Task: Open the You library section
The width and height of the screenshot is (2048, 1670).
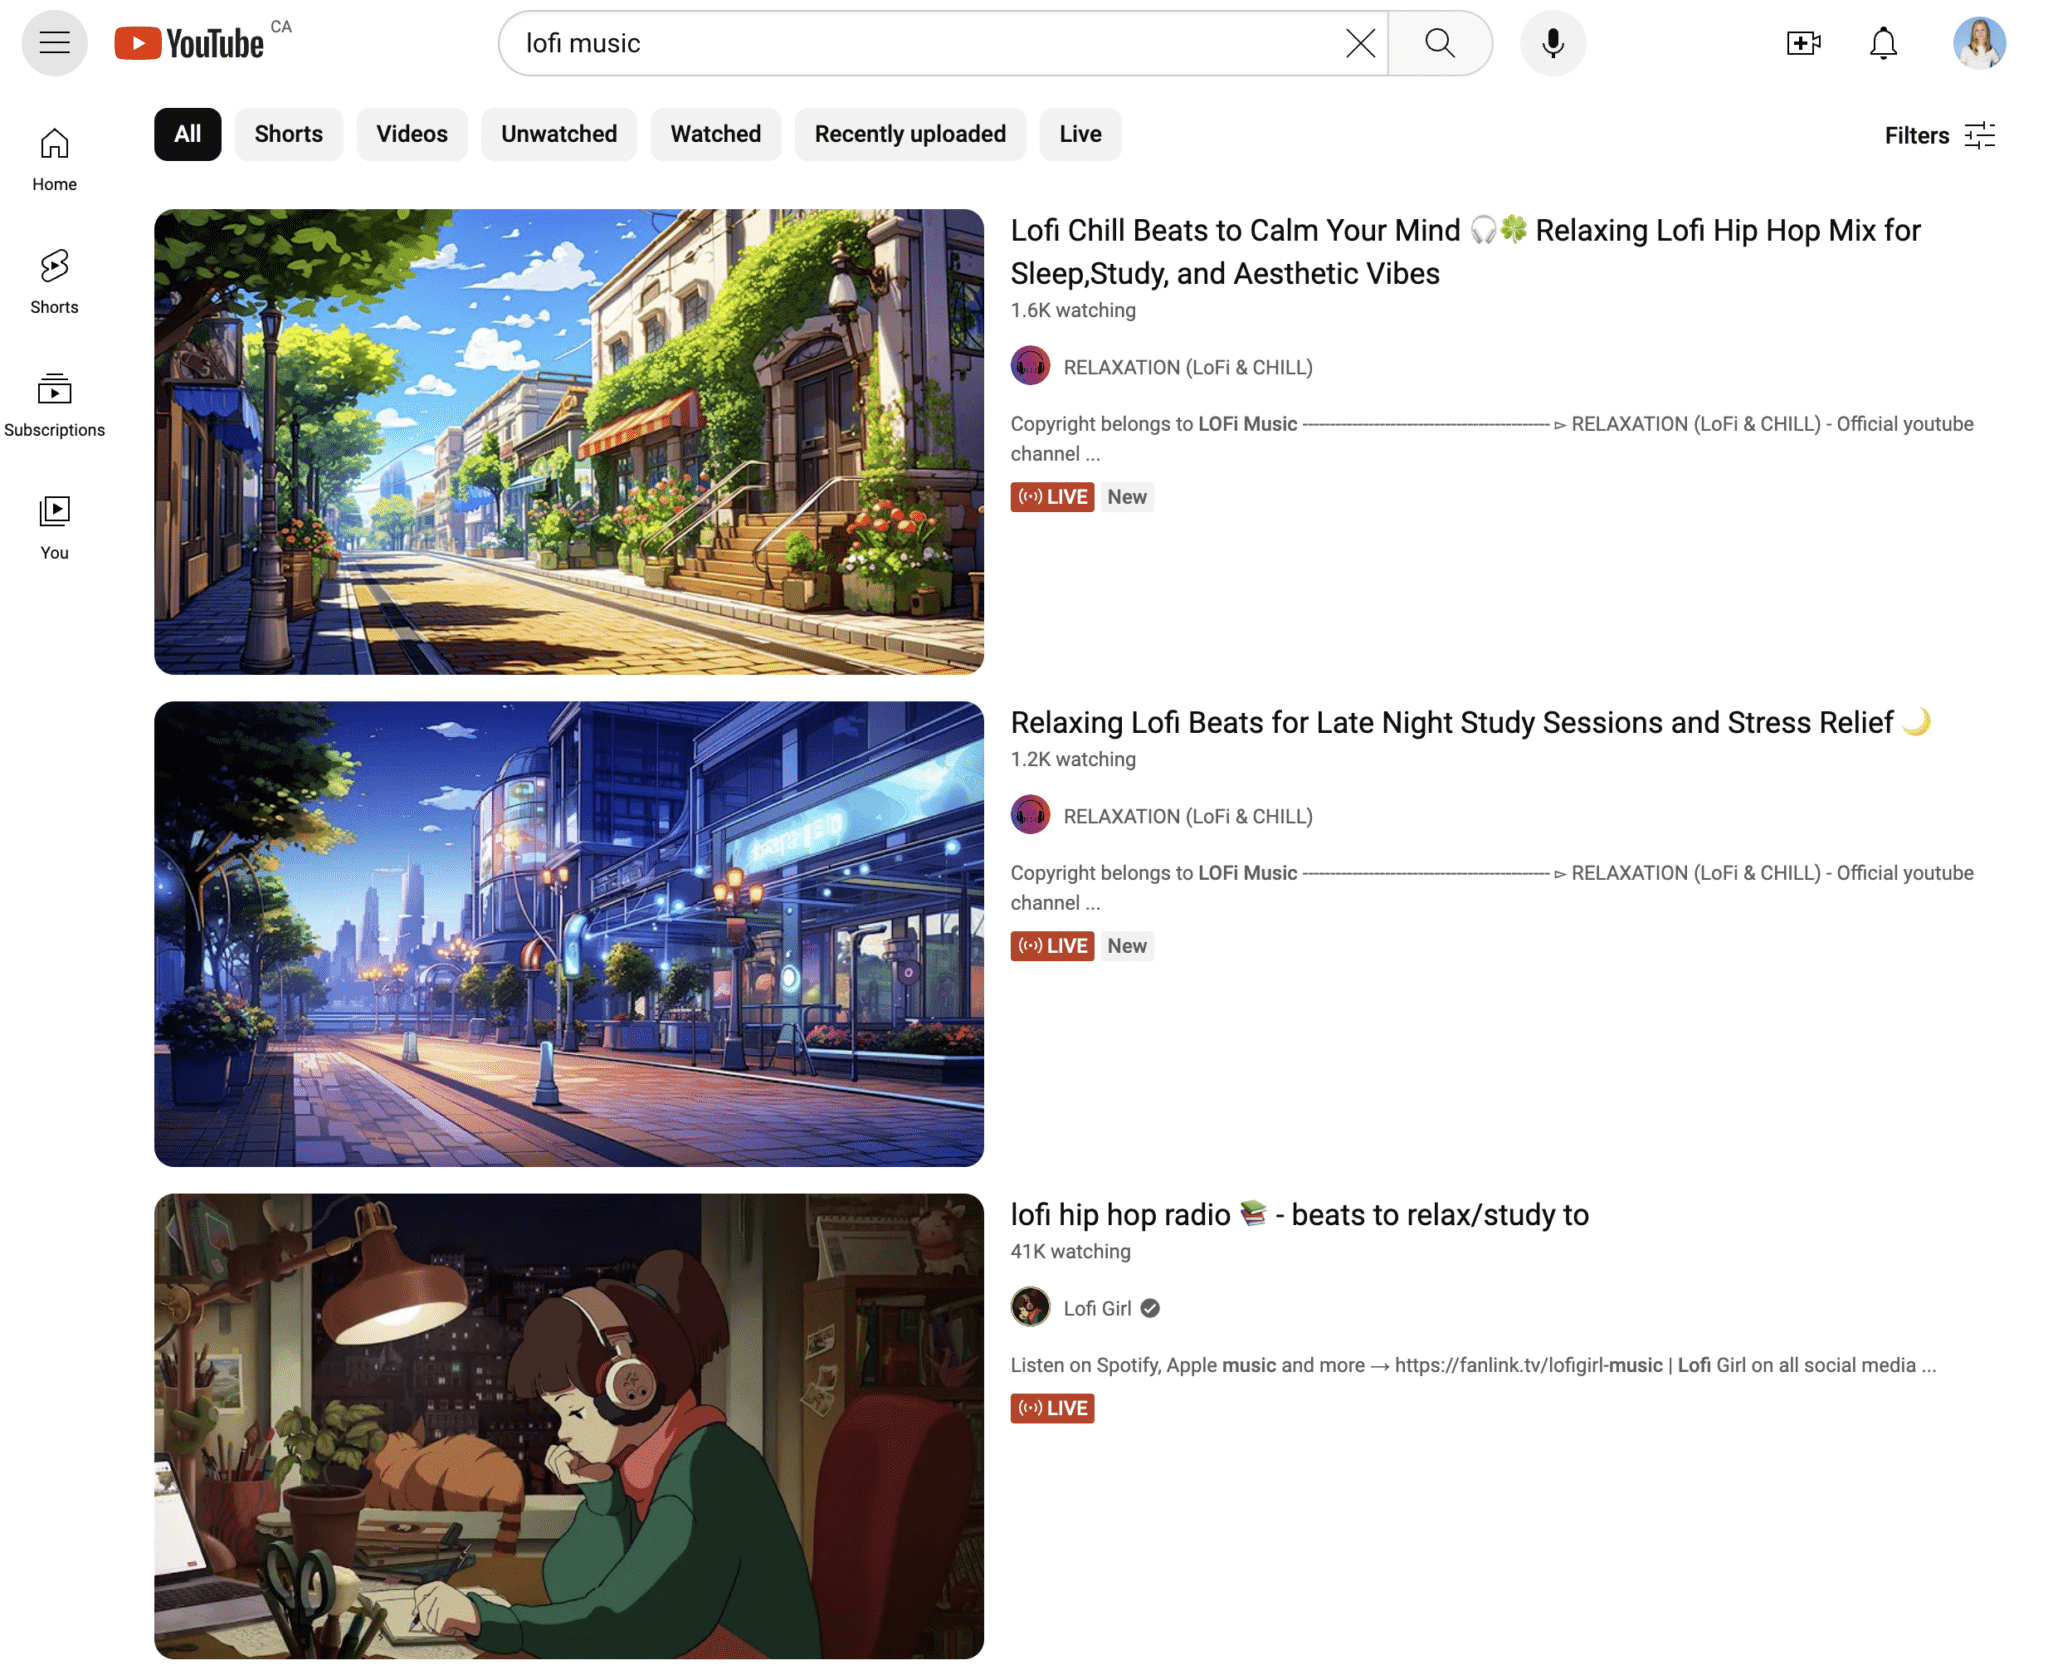Action: pyautogui.click(x=54, y=528)
